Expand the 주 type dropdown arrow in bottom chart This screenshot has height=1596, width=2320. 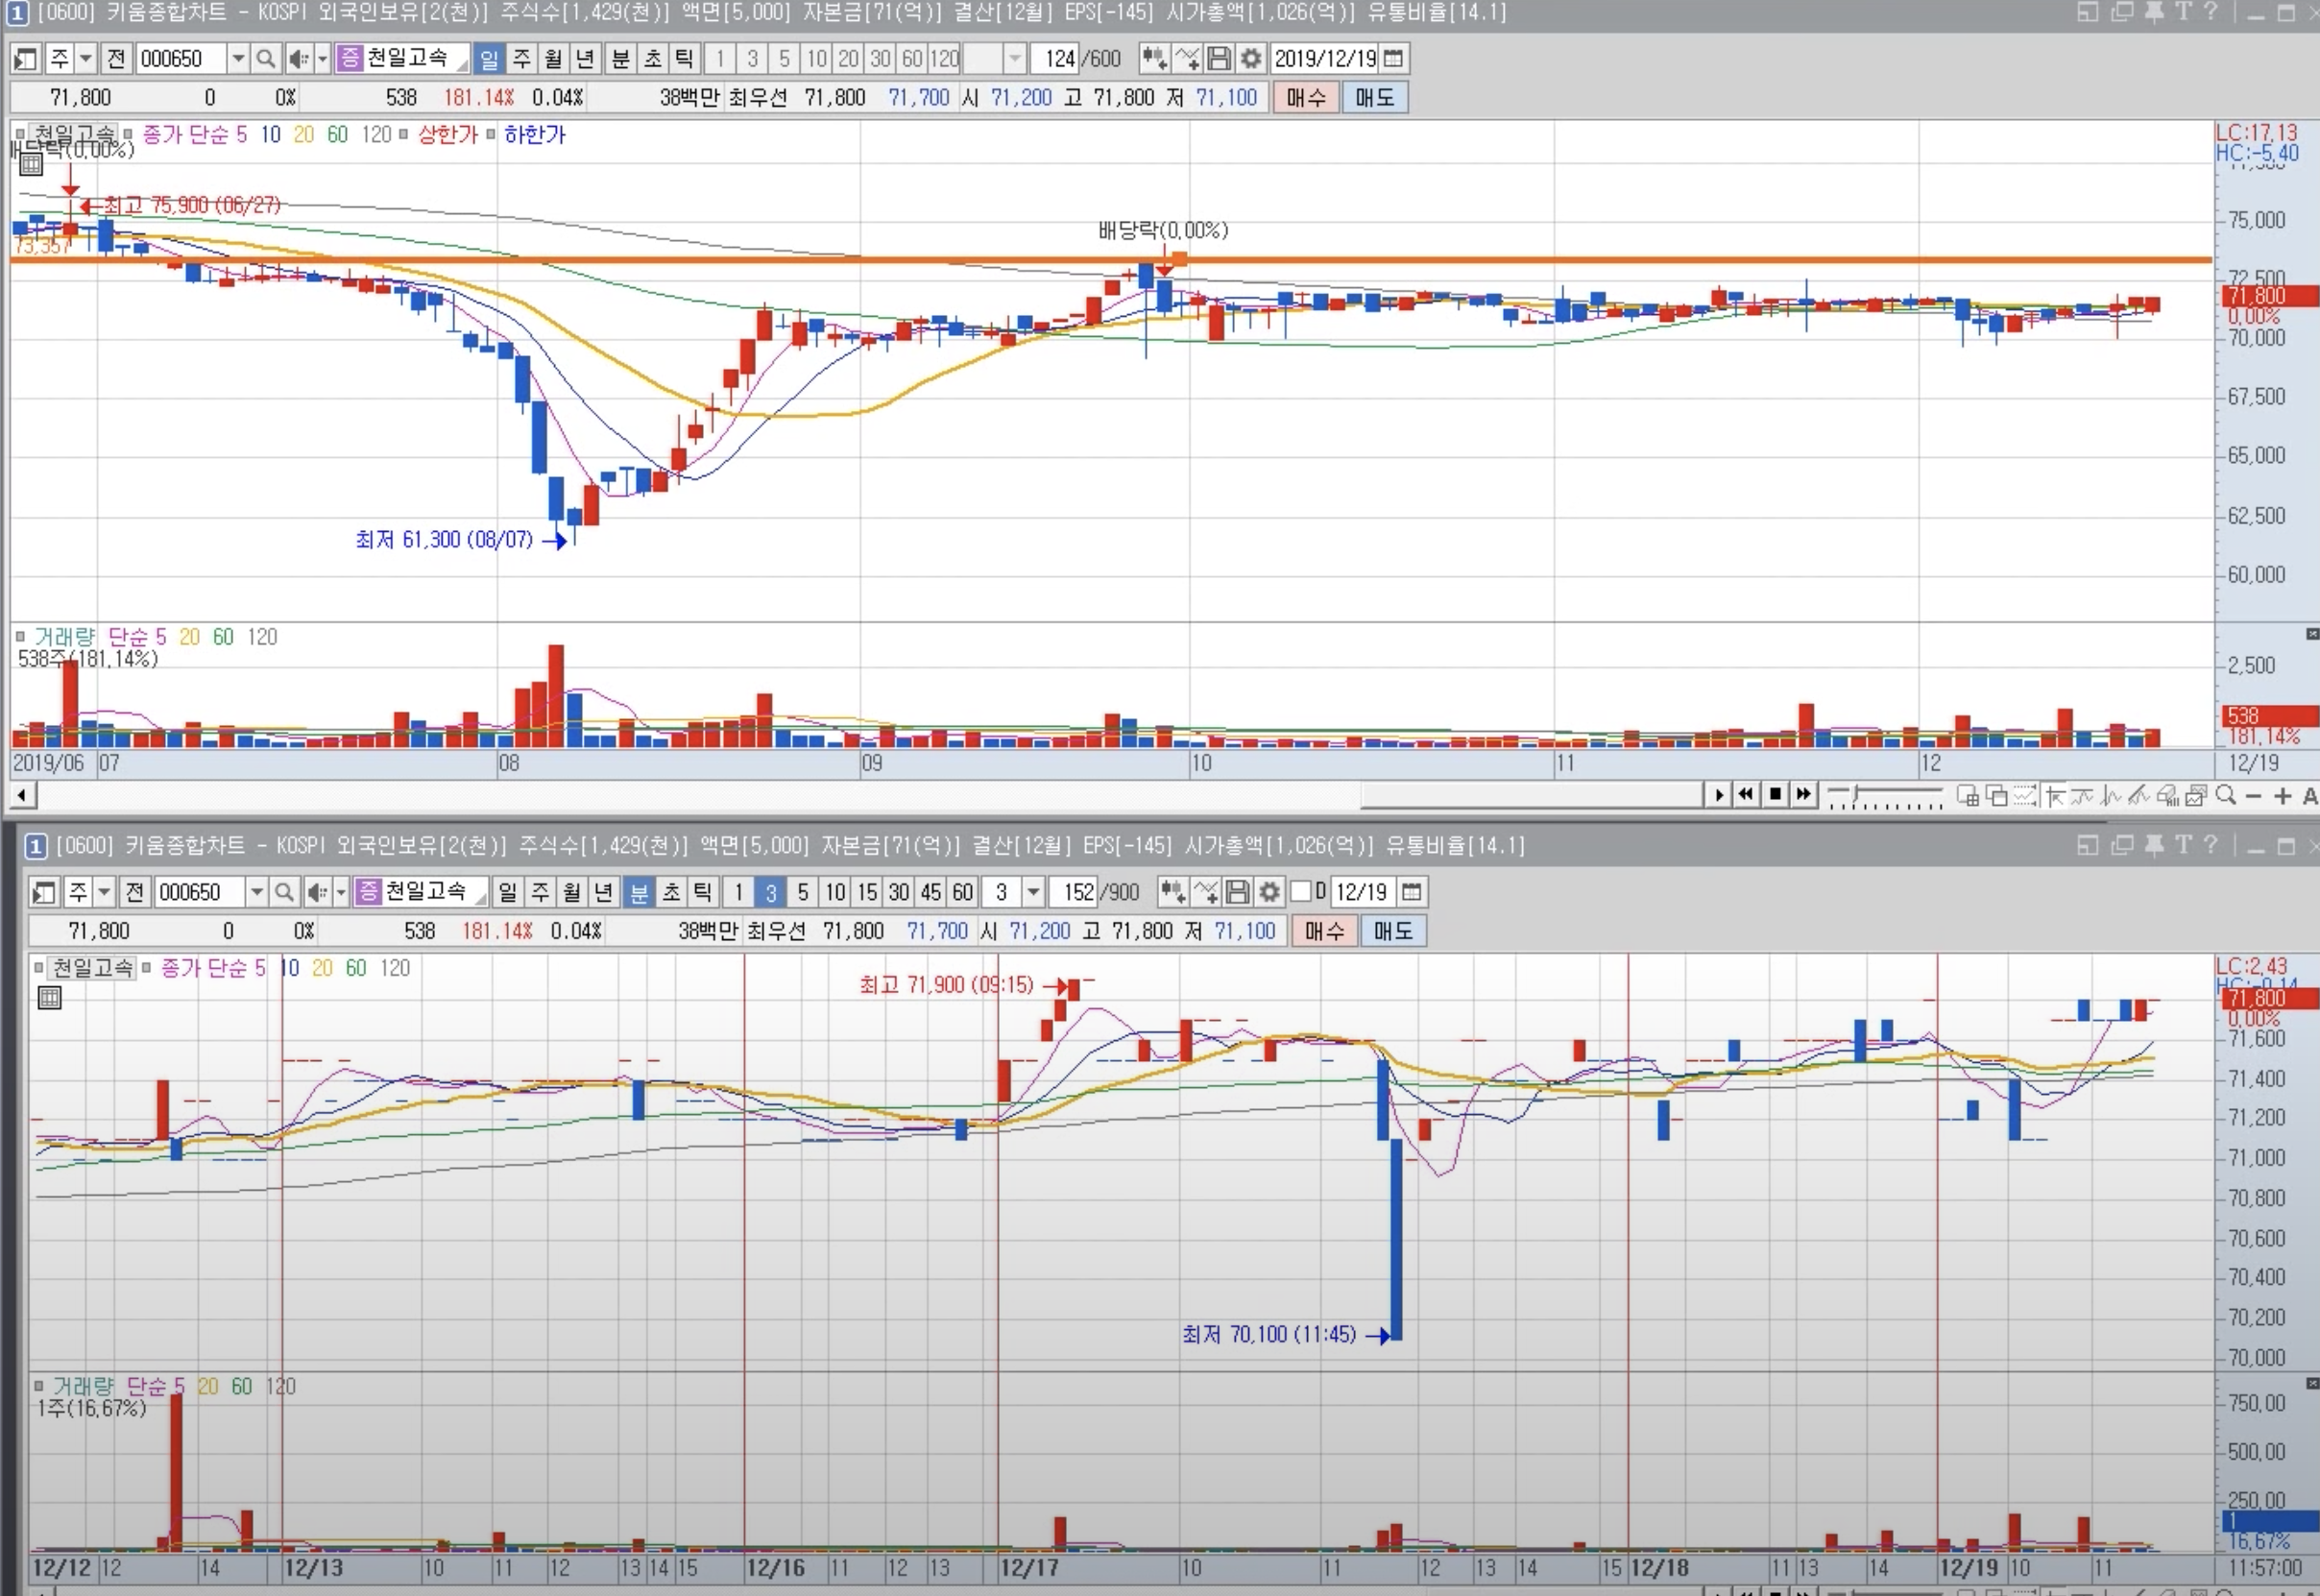(x=104, y=892)
